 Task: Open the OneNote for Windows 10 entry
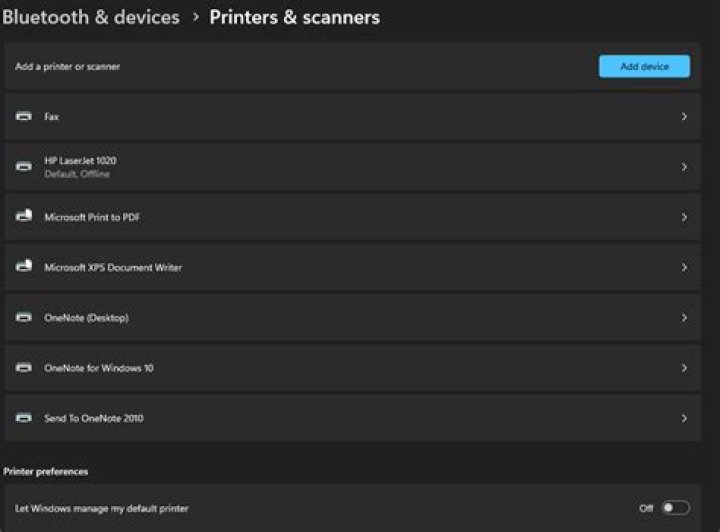tap(352, 368)
